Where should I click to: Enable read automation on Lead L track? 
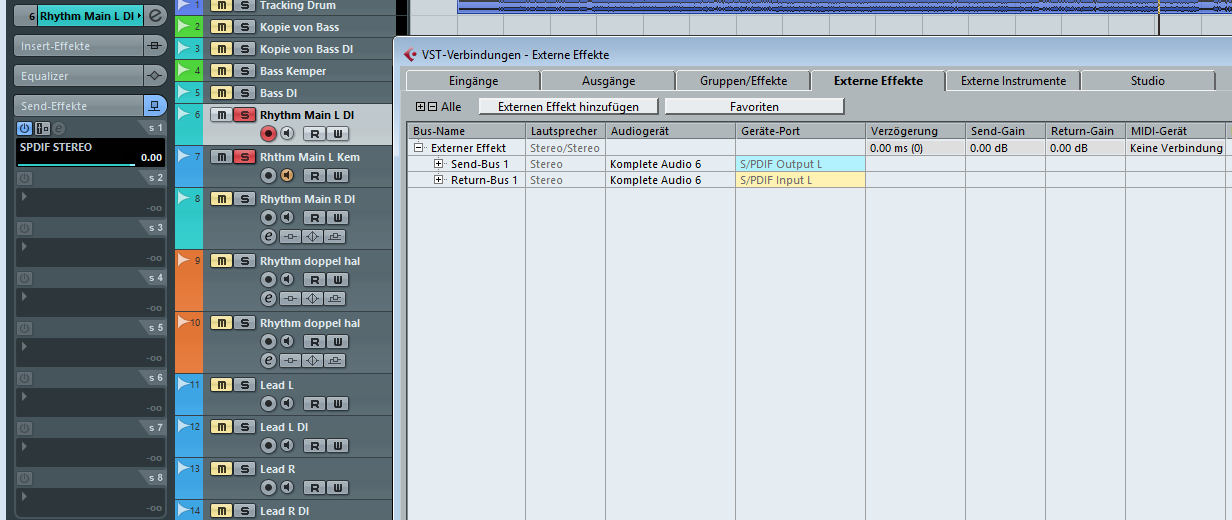point(314,404)
